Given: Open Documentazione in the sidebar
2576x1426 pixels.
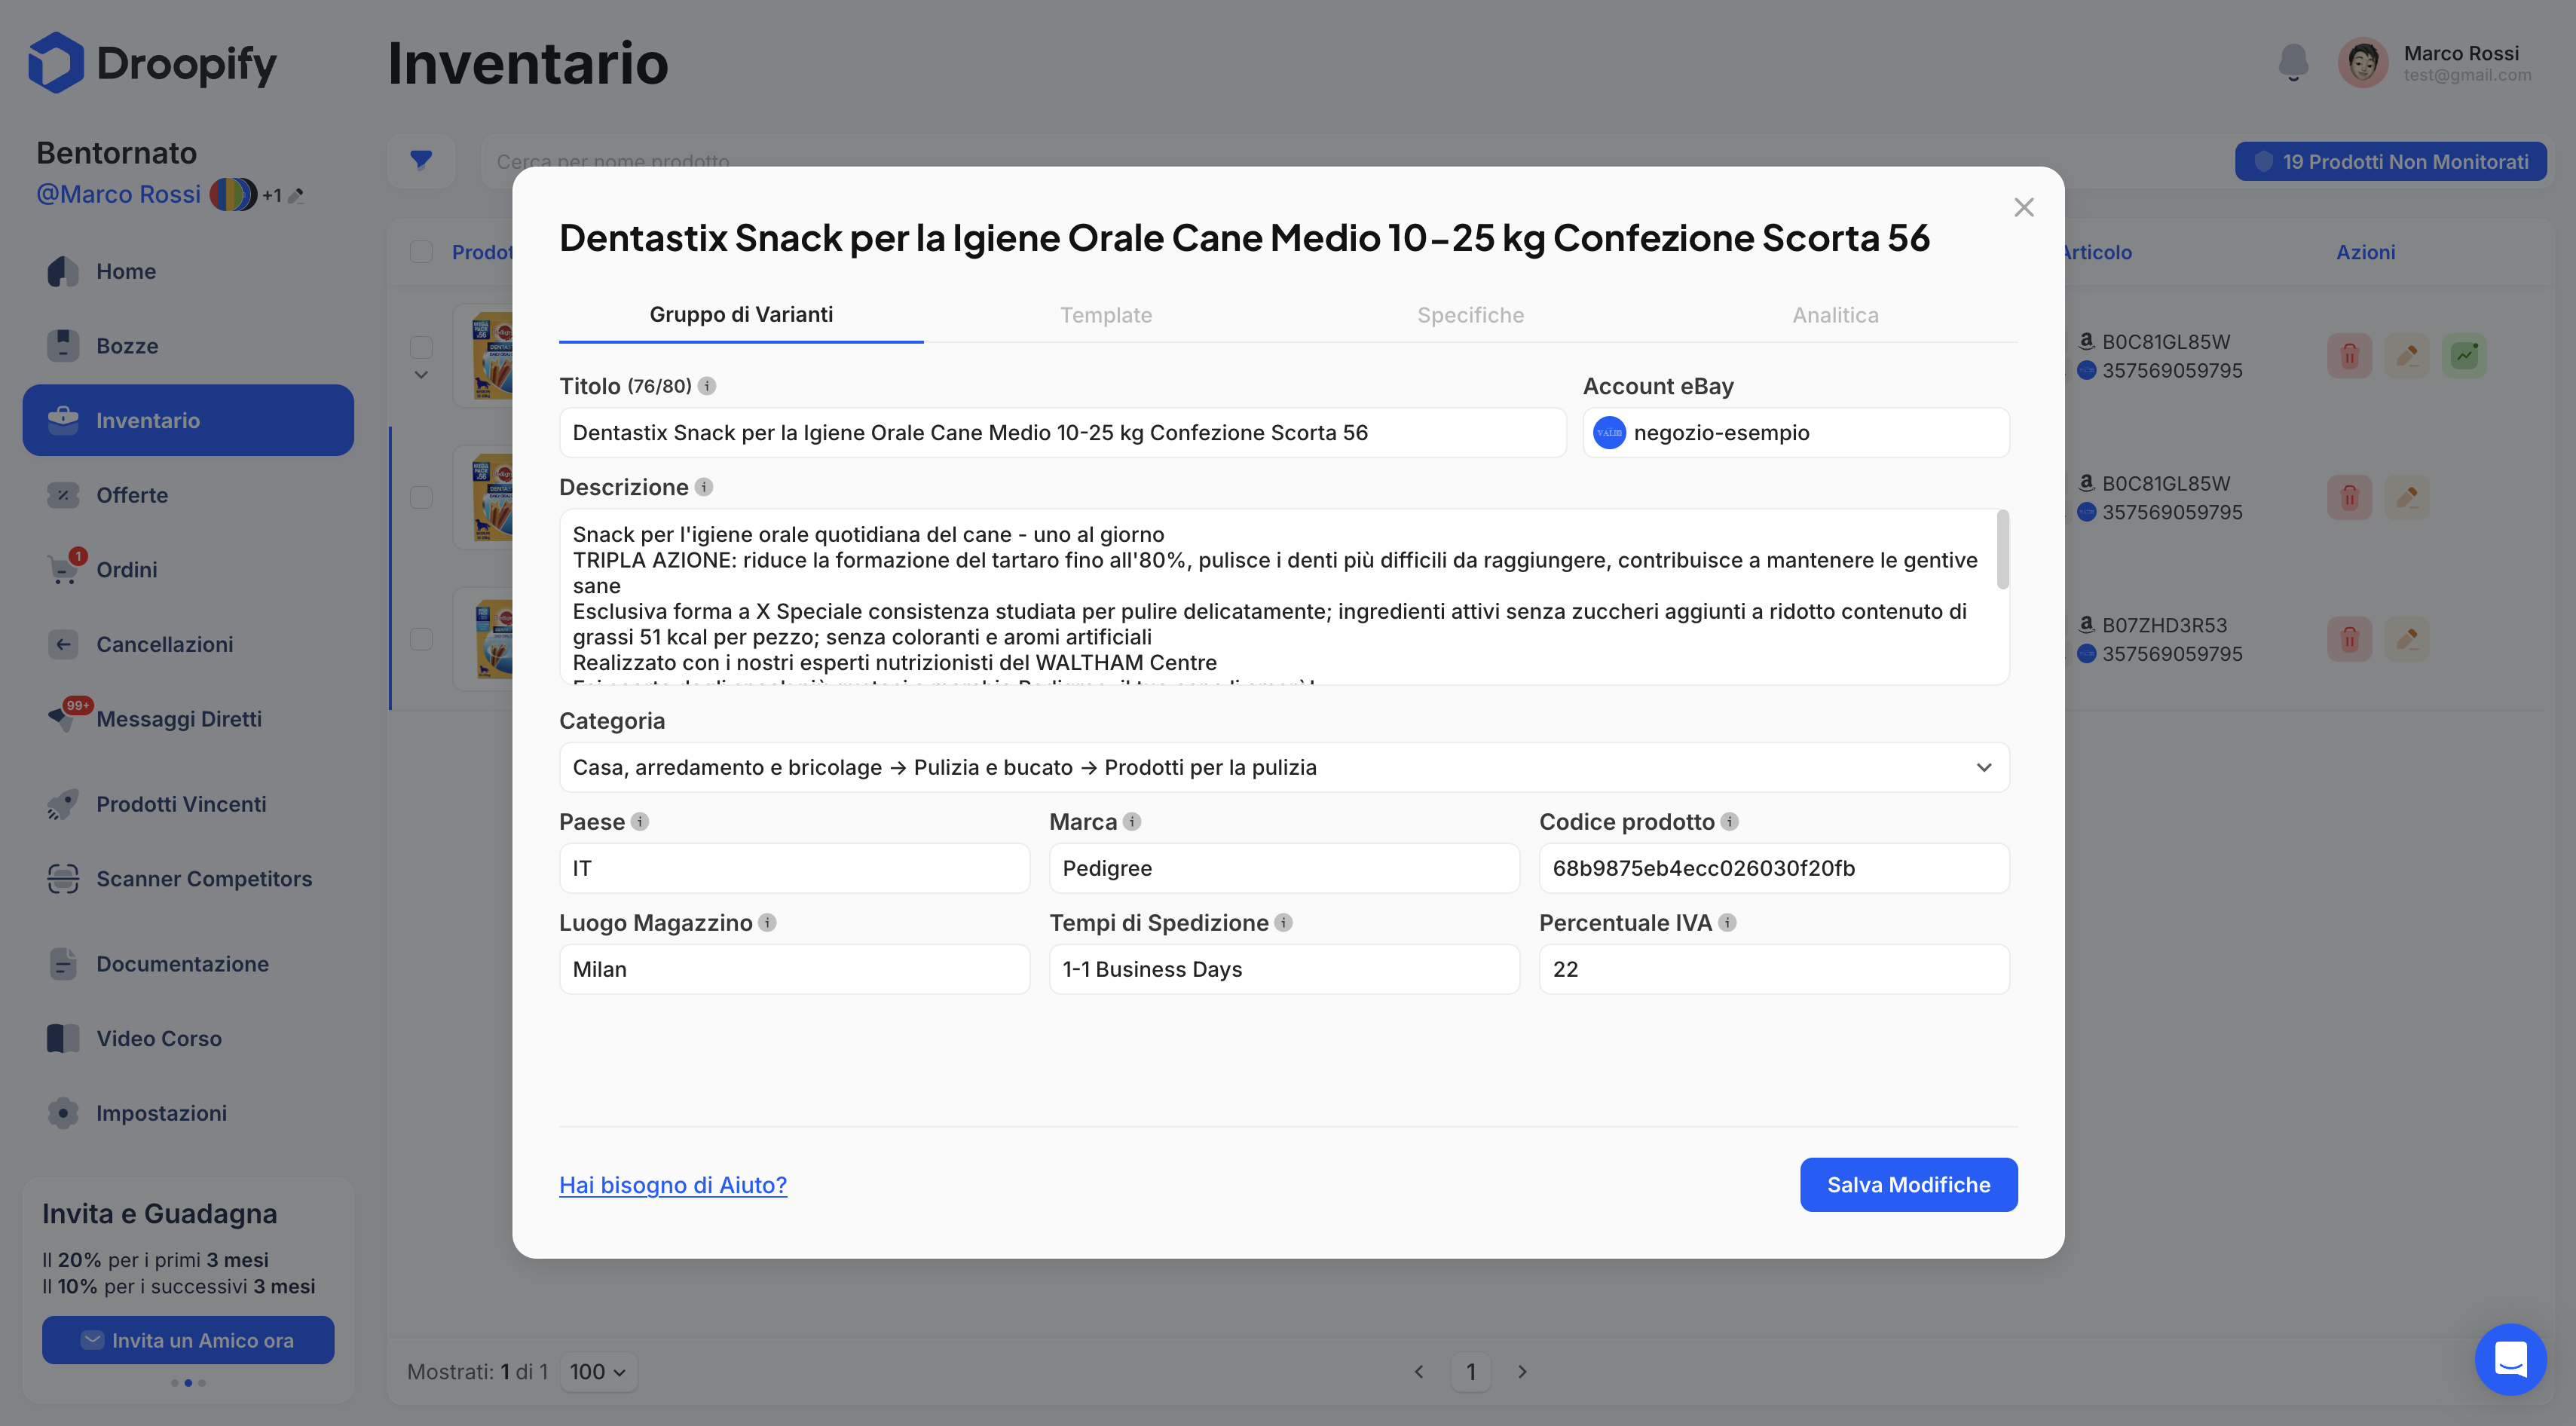Looking at the screenshot, I should (188, 964).
